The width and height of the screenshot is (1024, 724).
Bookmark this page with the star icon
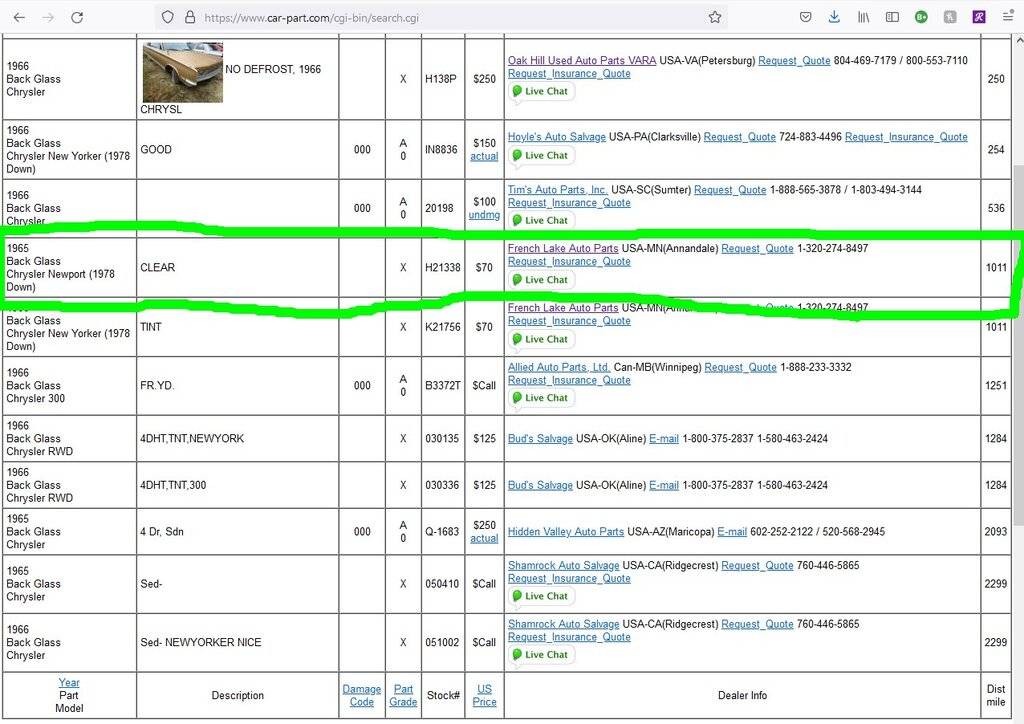715,17
